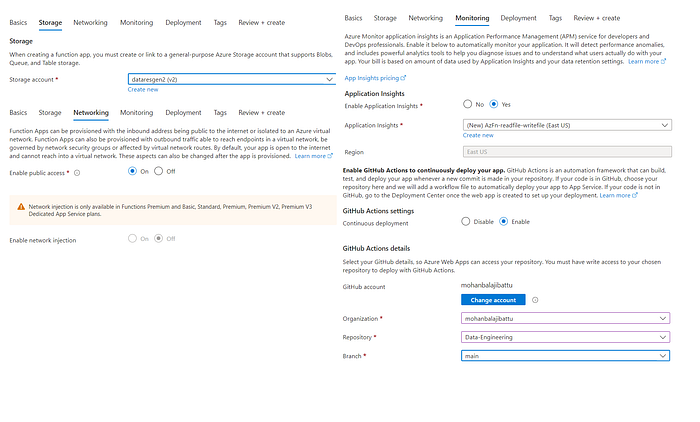
Task: Open Learn more link in Networking description
Action: (313, 156)
